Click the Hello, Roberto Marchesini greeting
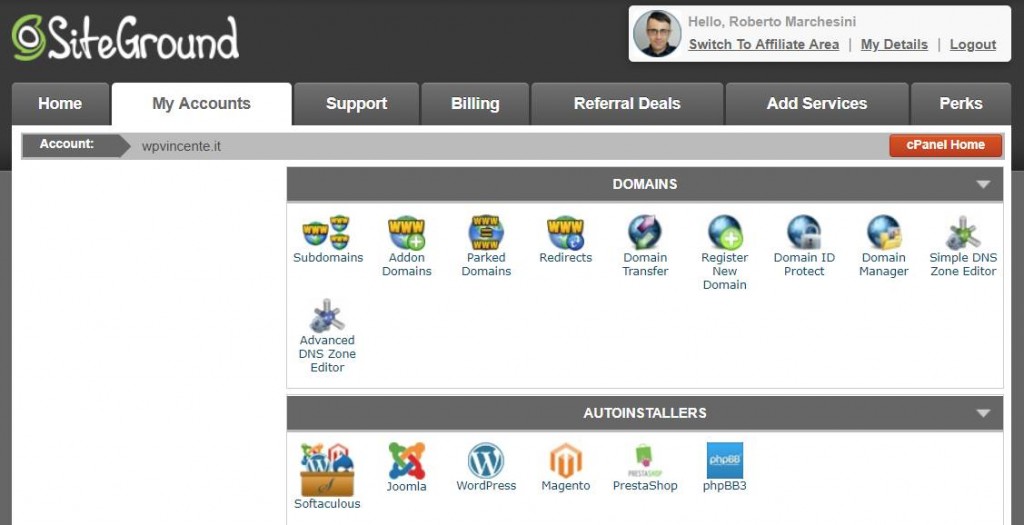1024x525 pixels. (772, 22)
